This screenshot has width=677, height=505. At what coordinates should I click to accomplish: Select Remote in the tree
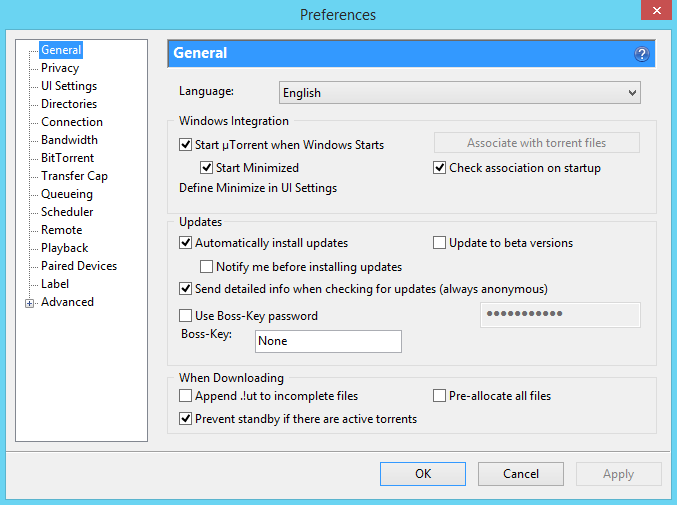[61, 230]
